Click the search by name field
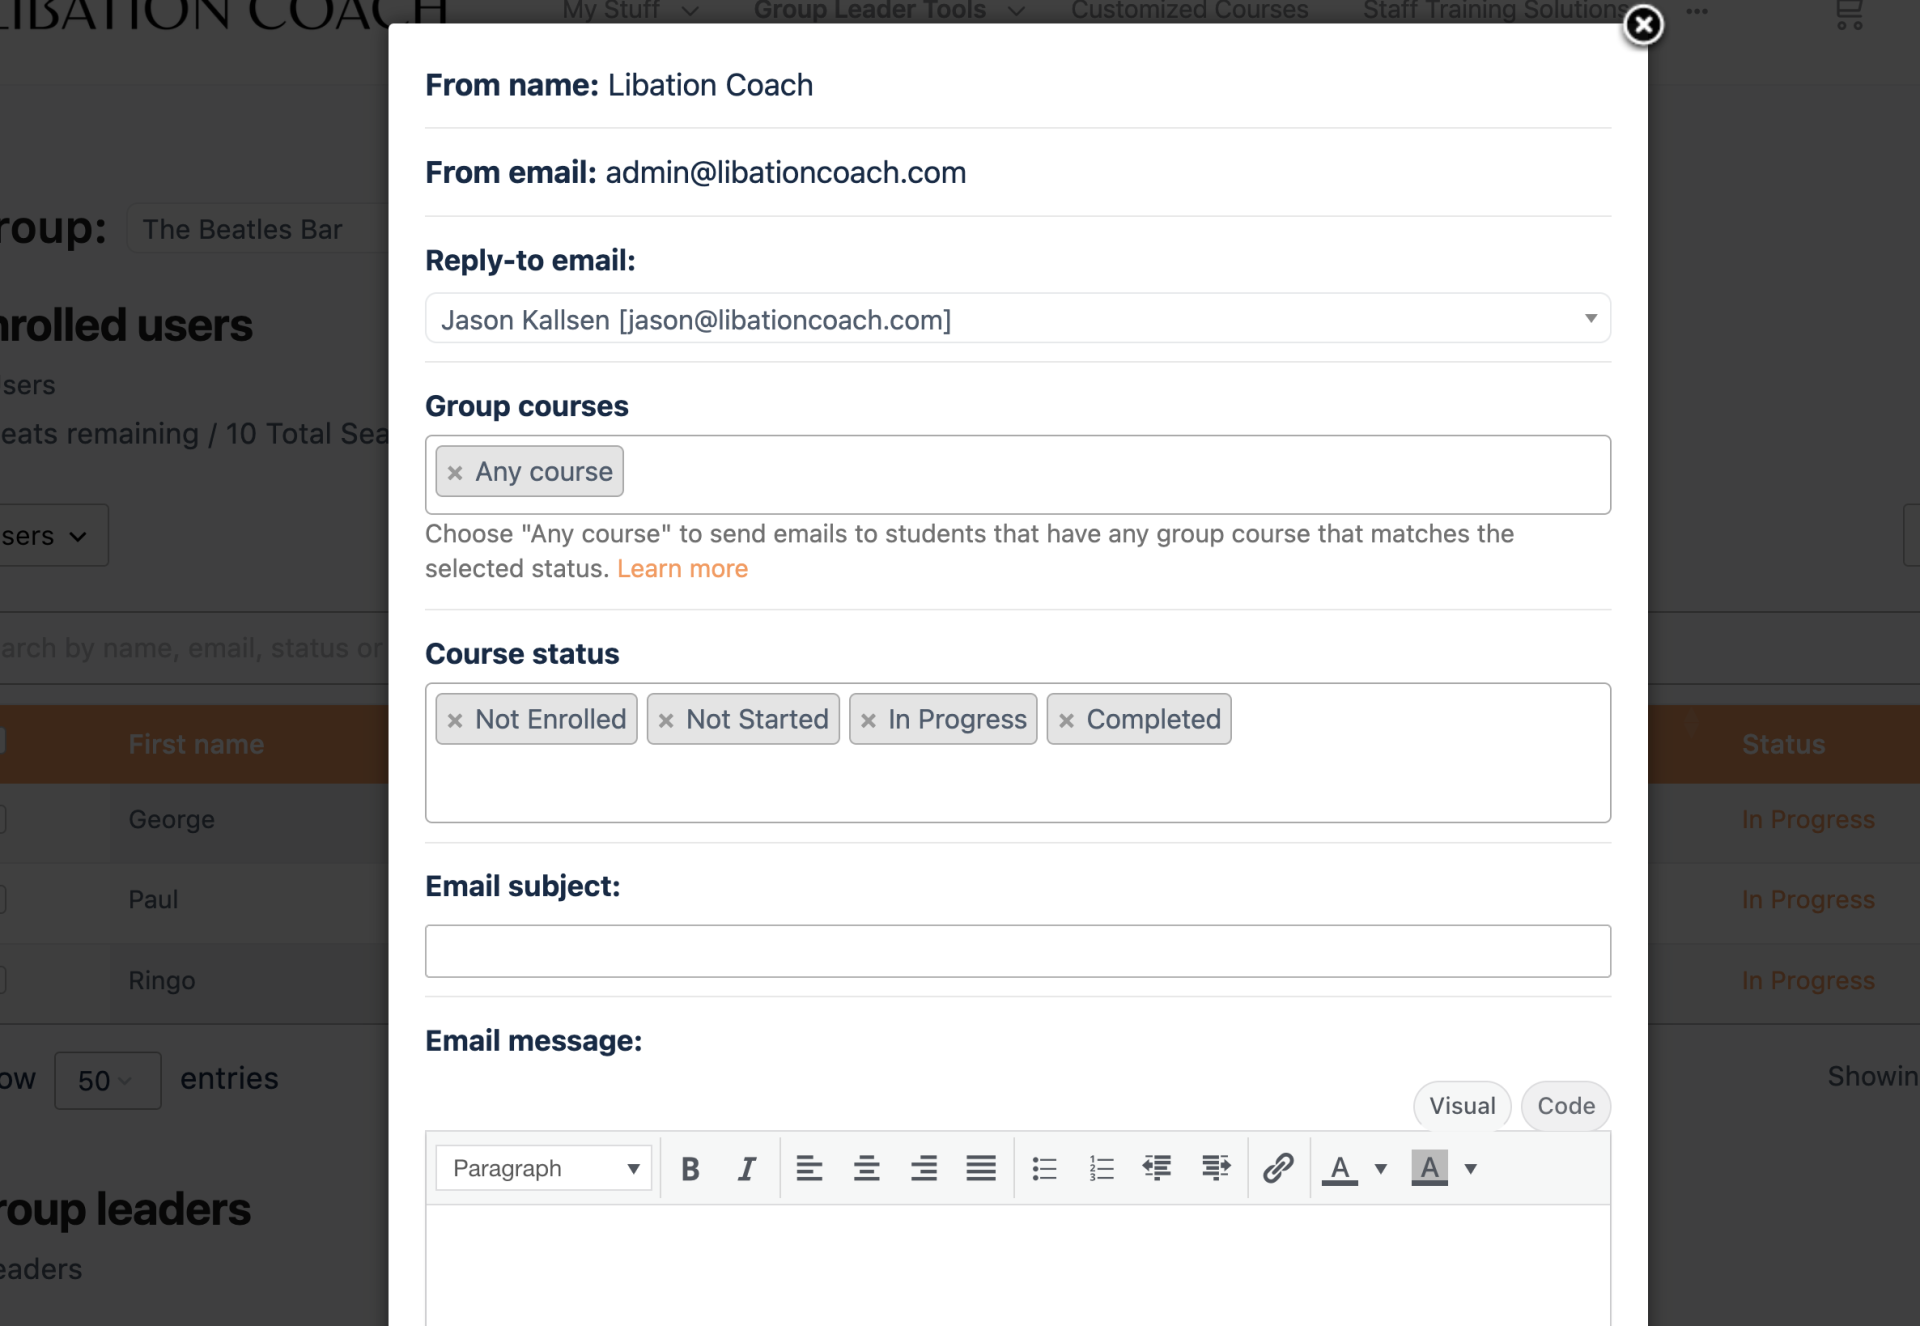The height and width of the screenshot is (1326, 1920). [x=194, y=648]
